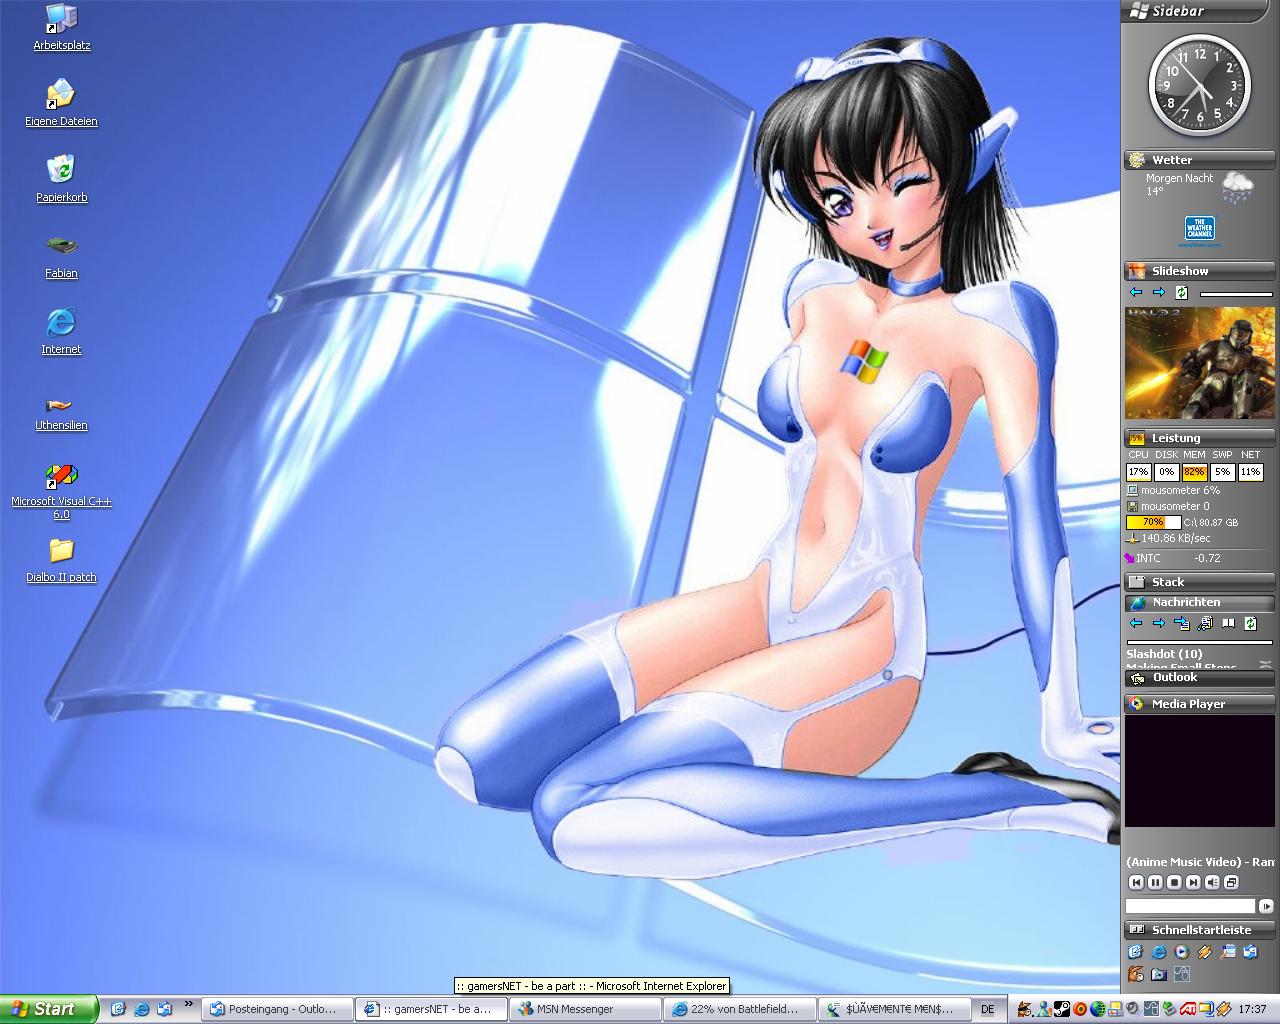1280x1024 pixels.
Task: Open the Slashdot (10) feed
Action: (1164, 654)
